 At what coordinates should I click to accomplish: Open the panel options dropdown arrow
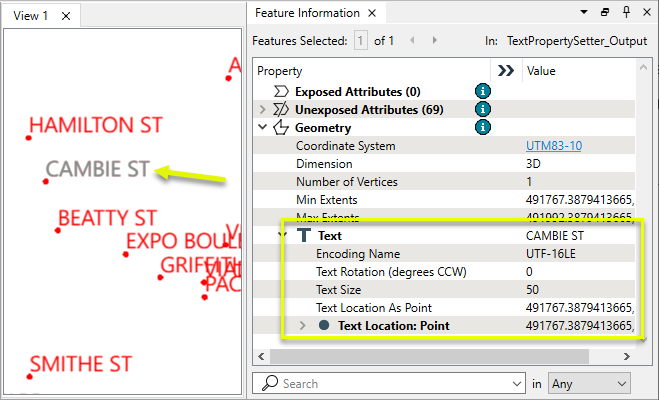pos(584,12)
